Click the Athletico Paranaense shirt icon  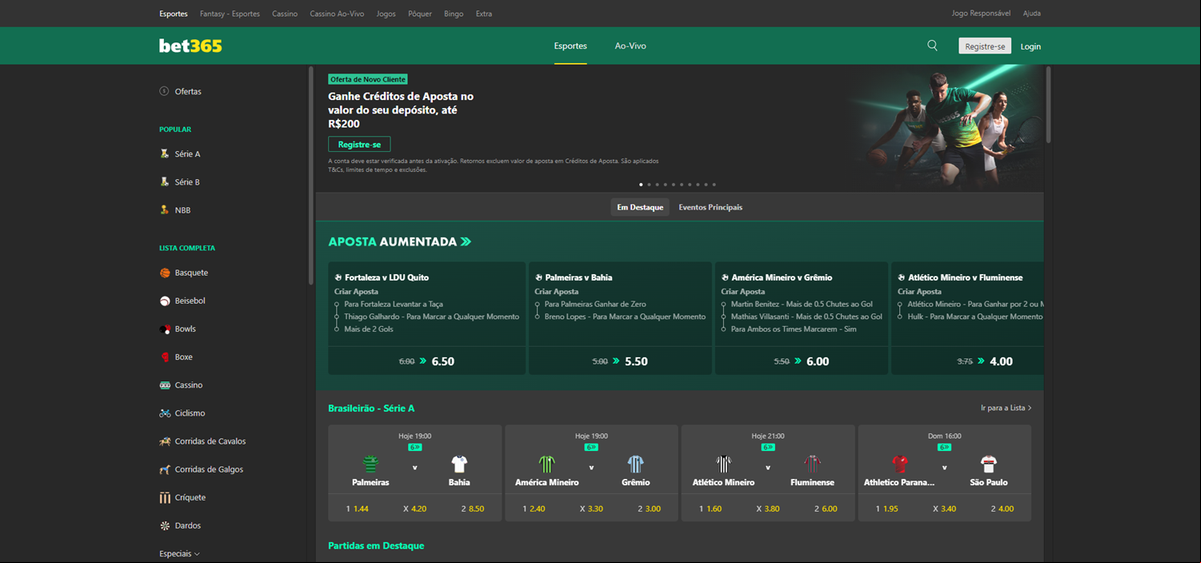(900, 464)
